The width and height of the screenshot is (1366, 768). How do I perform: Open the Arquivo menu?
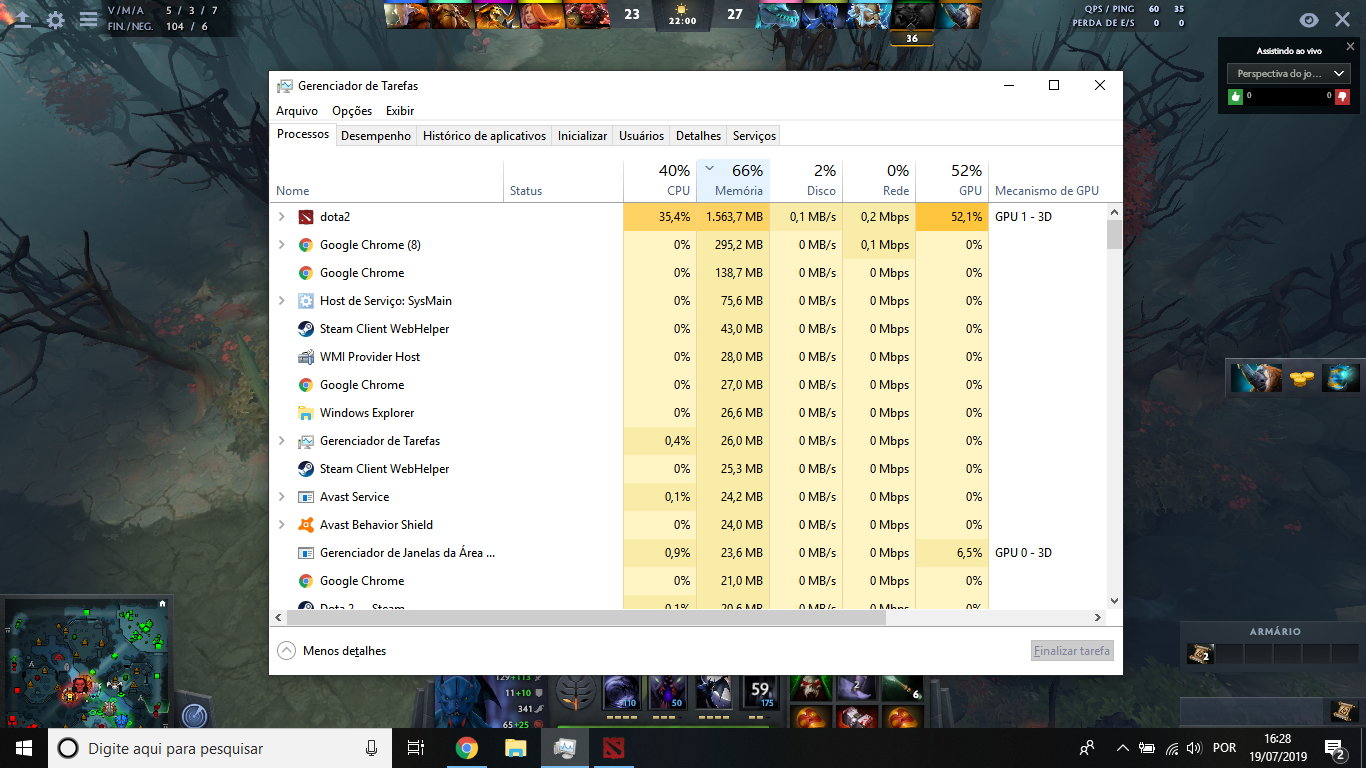click(297, 111)
